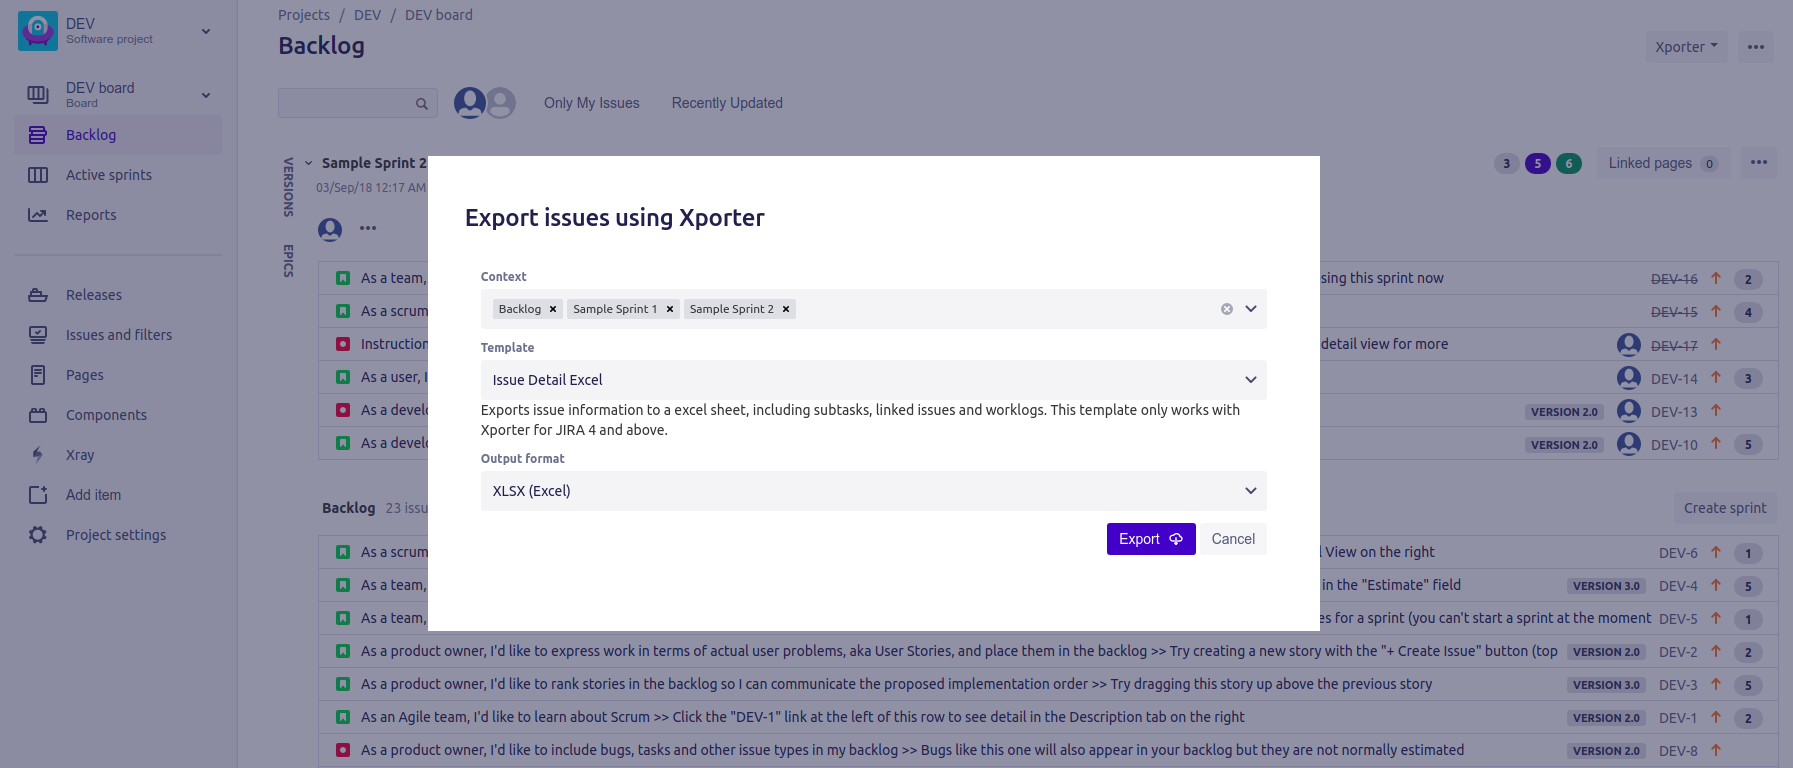Open Active sprints in sidebar
The height and width of the screenshot is (768, 1793).
click(x=109, y=175)
